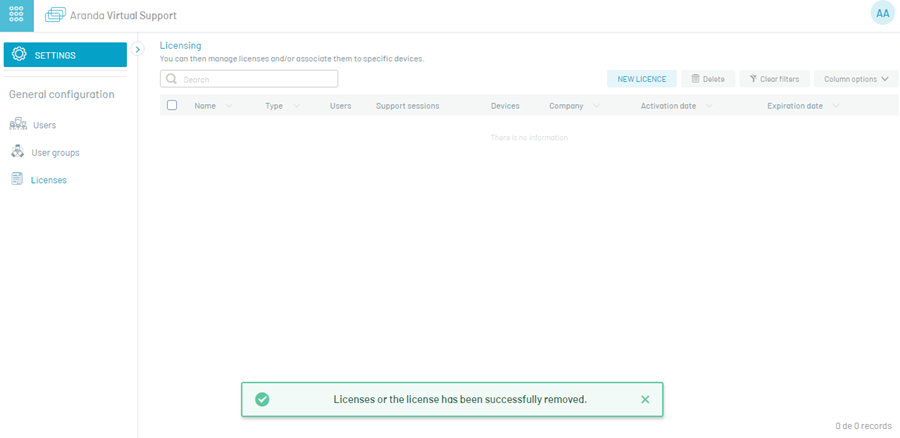Focus the license Search field
The image size is (900, 438).
pyautogui.click(x=249, y=79)
